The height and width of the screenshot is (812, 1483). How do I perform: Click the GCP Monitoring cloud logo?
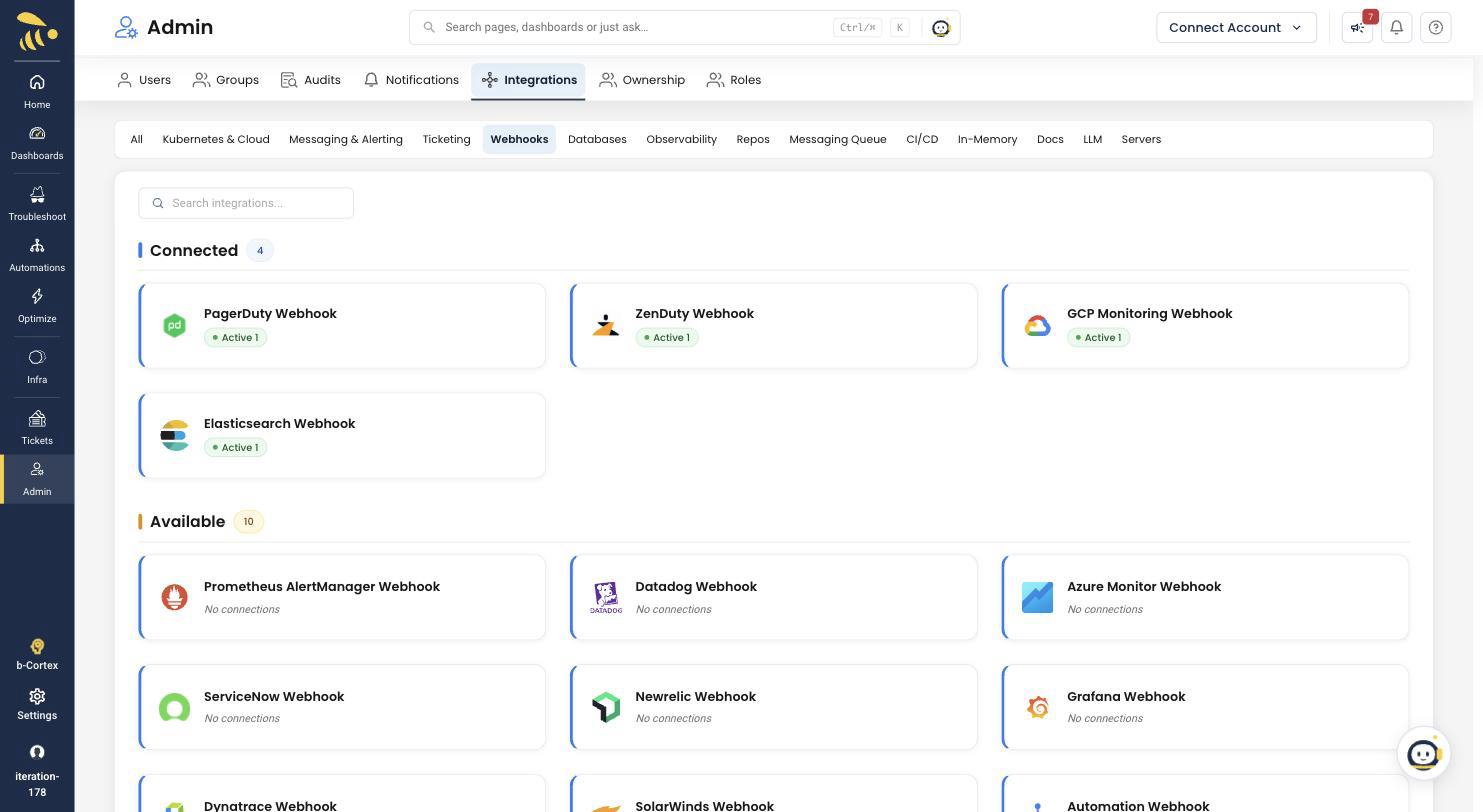pyautogui.click(x=1037, y=326)
